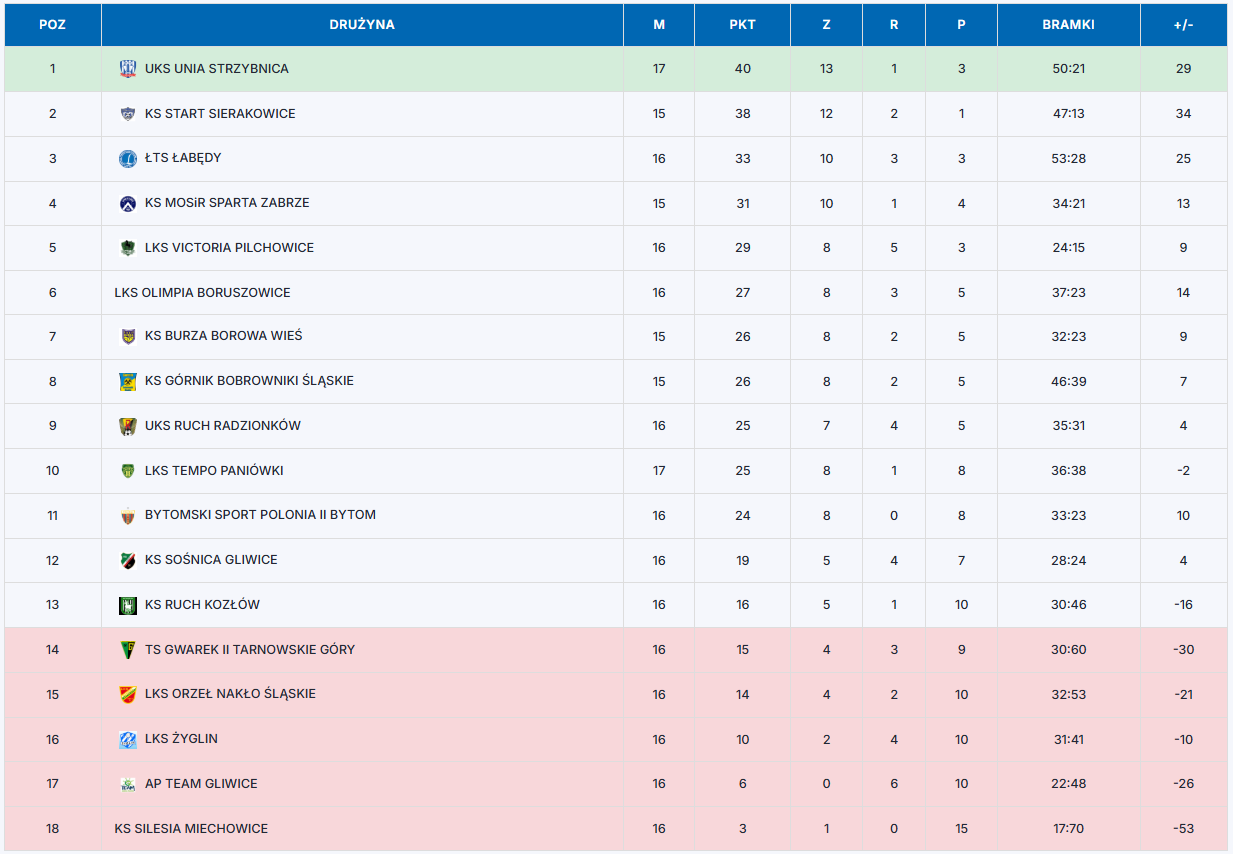The width and height of the screenshot is (1233, 854).
Task: Open the LKS Olimpia Boruszowice team link
Action: tap(202, 293)
